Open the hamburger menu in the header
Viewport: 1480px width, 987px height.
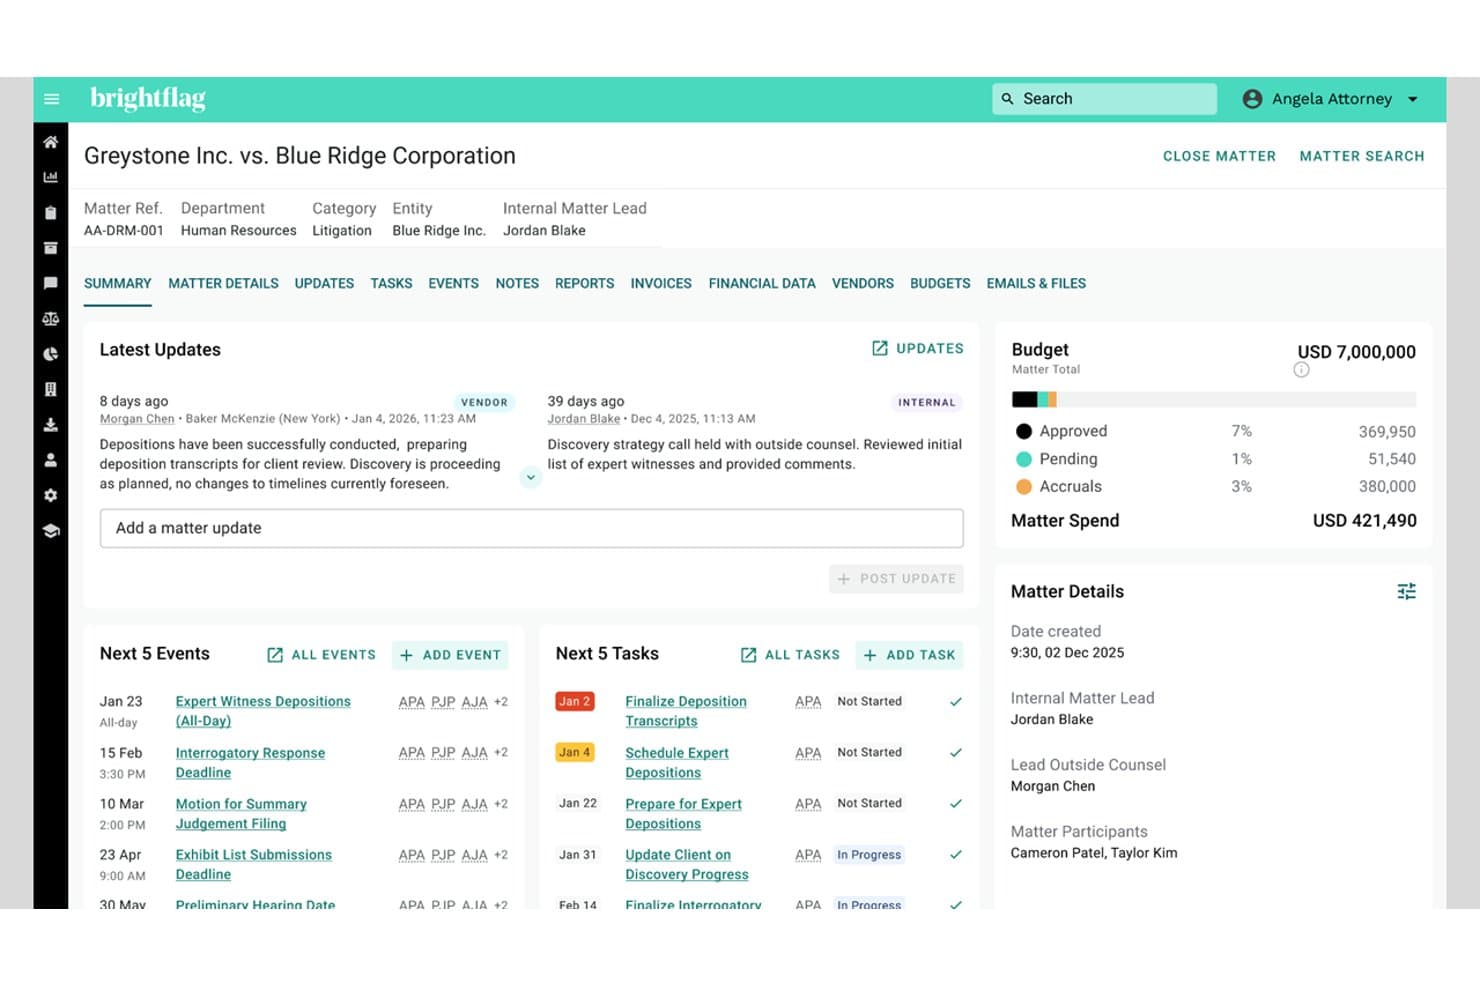point(52,99)
